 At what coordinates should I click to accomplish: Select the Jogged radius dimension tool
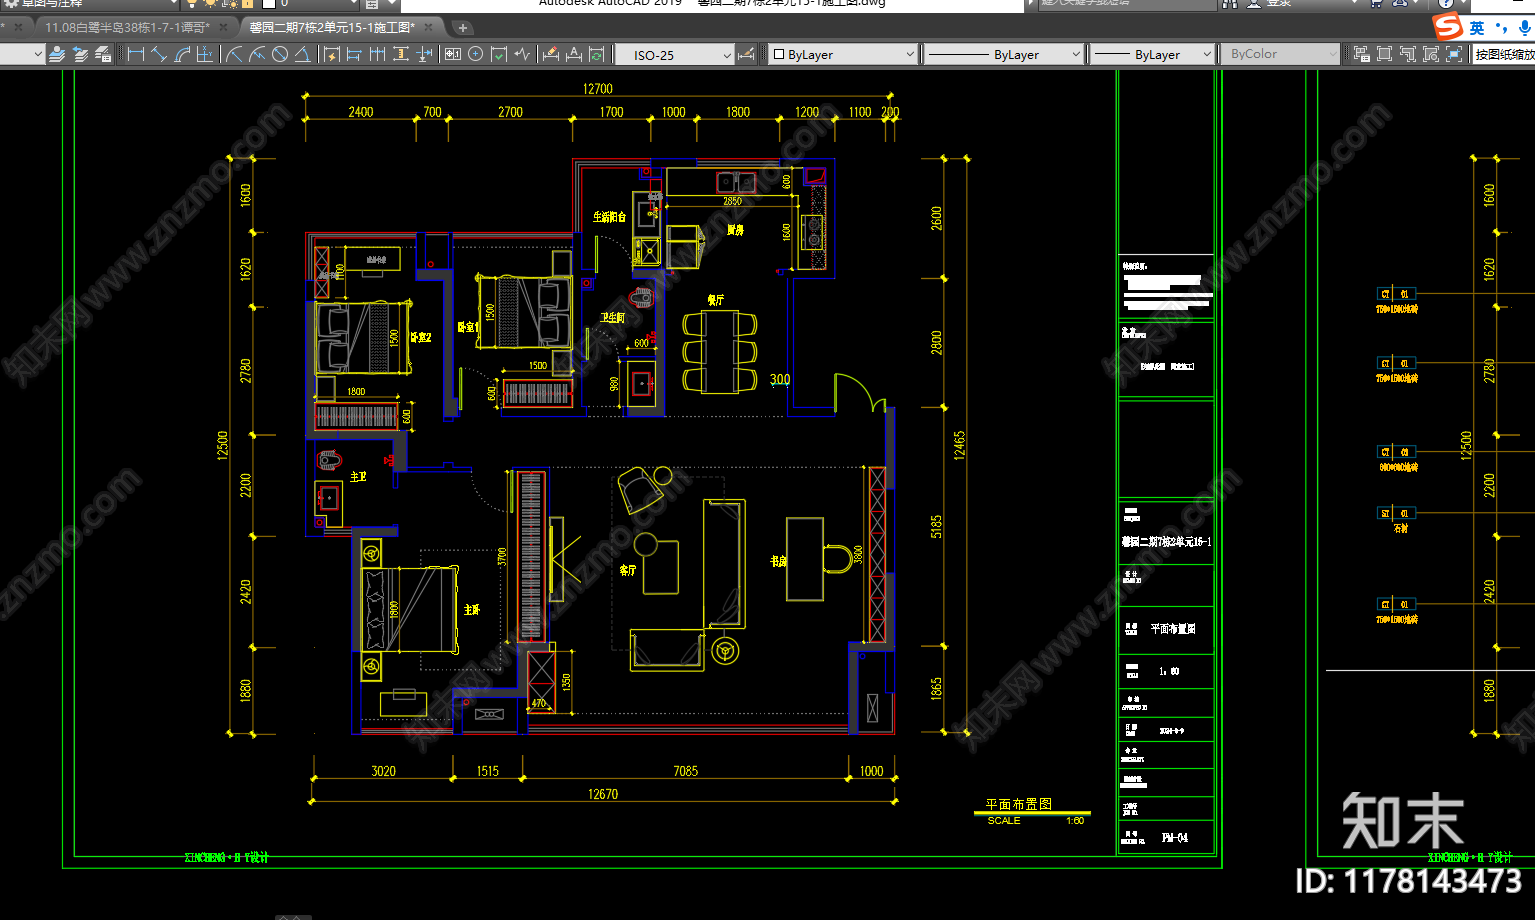[257, 54]
